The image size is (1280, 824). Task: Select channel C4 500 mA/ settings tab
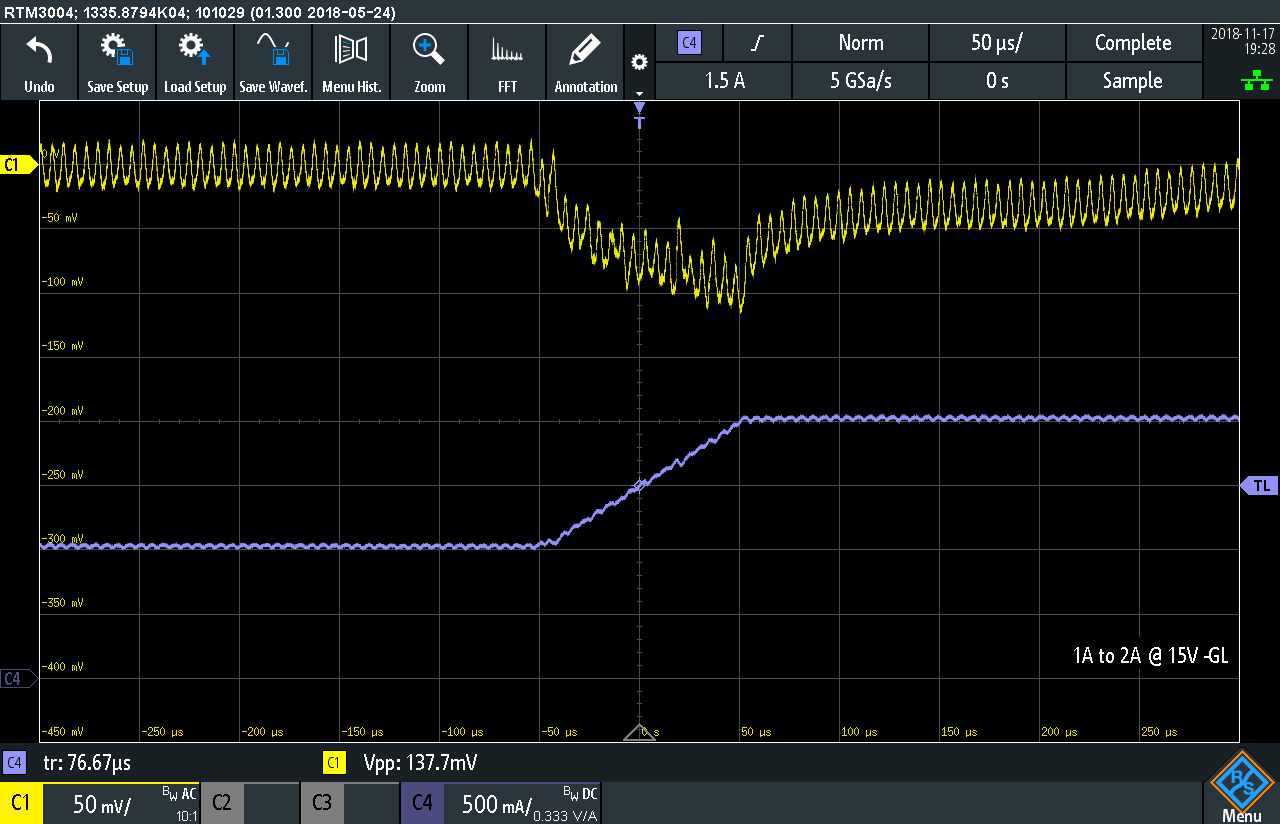click(500, 803)
